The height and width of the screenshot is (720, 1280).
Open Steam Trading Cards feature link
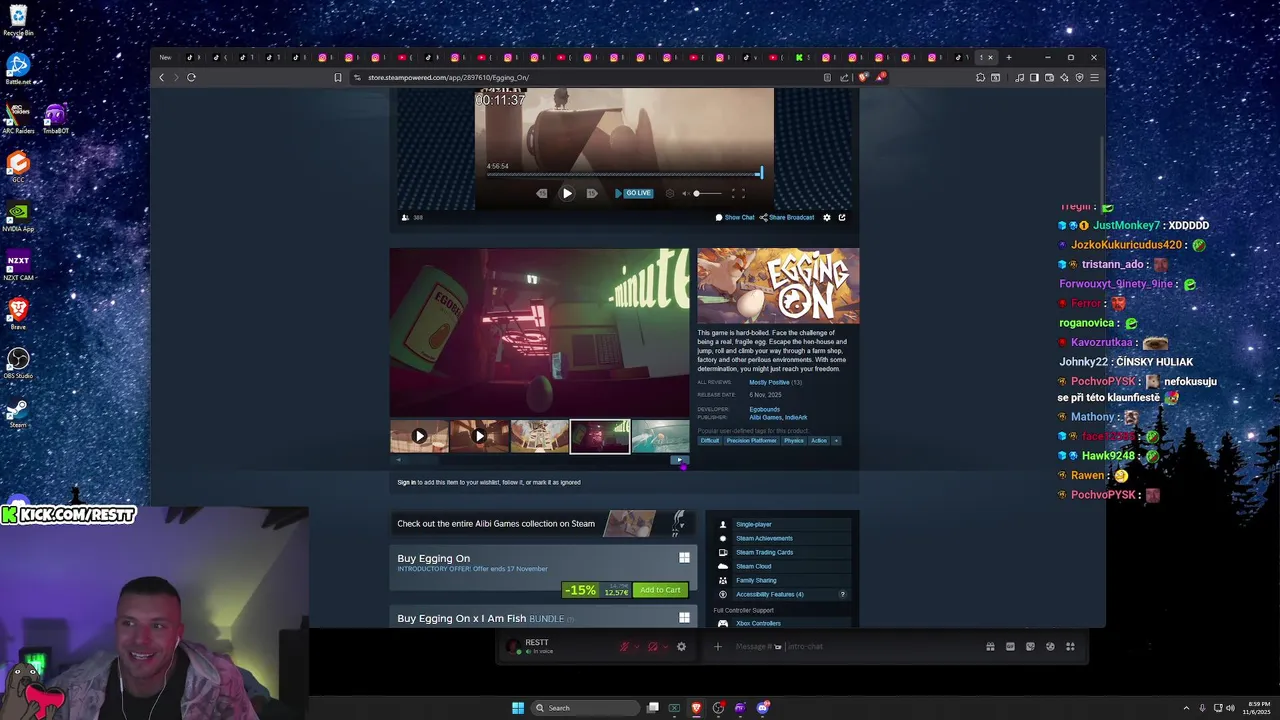pos(765,552)
